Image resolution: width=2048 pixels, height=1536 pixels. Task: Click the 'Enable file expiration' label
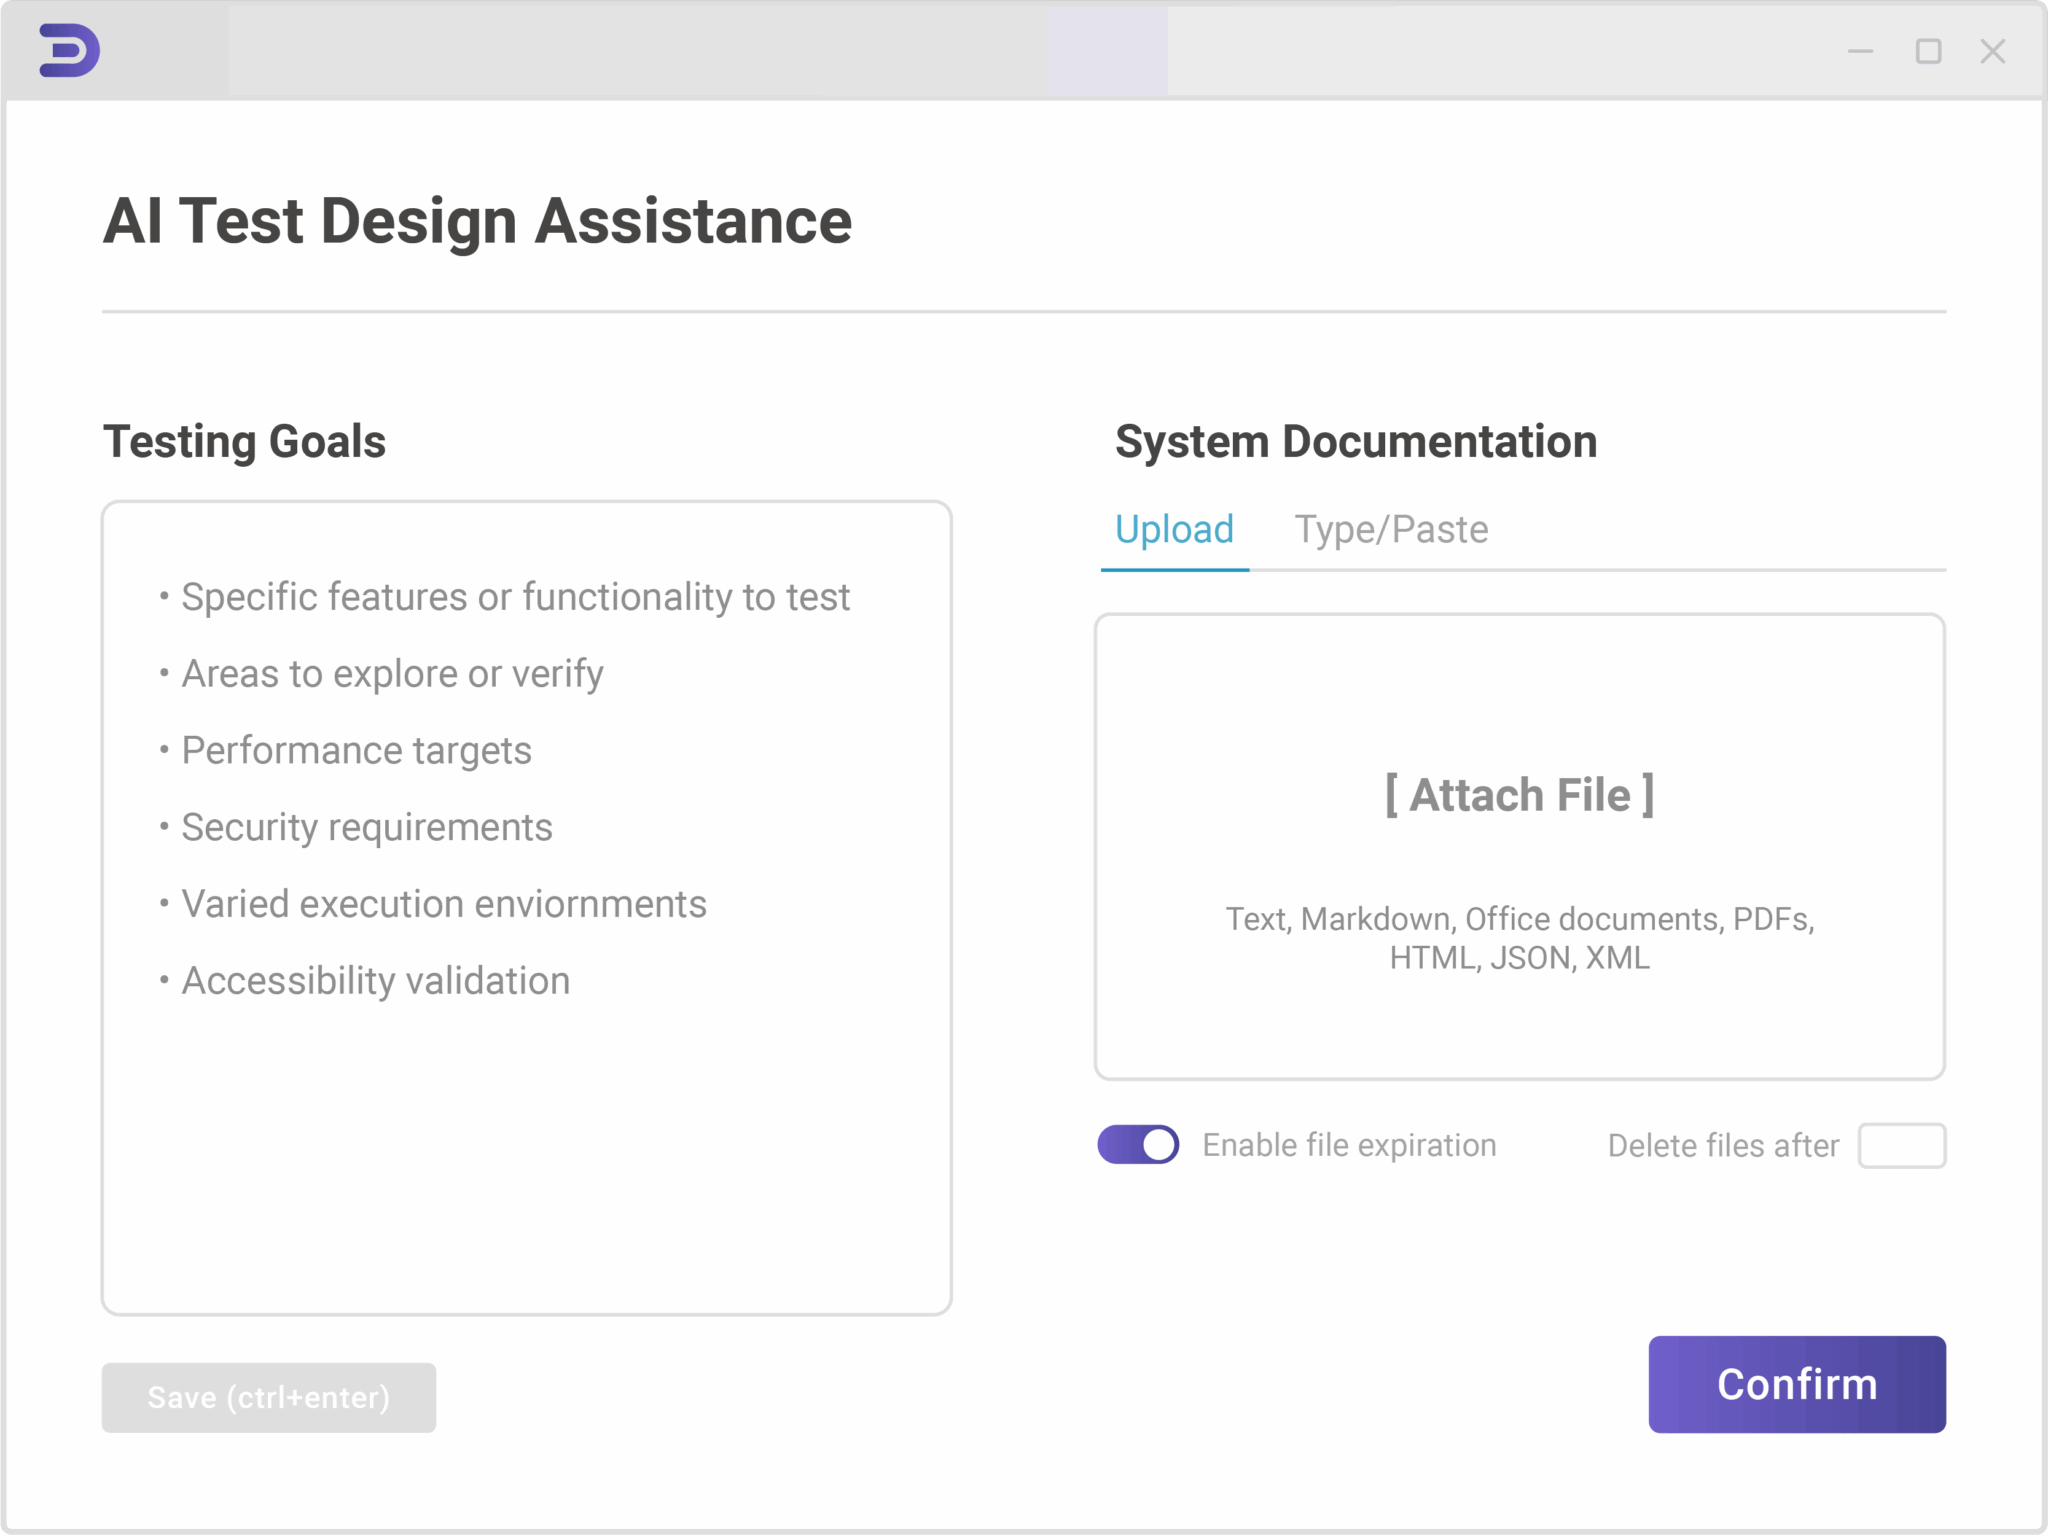click(1349, 1145)
